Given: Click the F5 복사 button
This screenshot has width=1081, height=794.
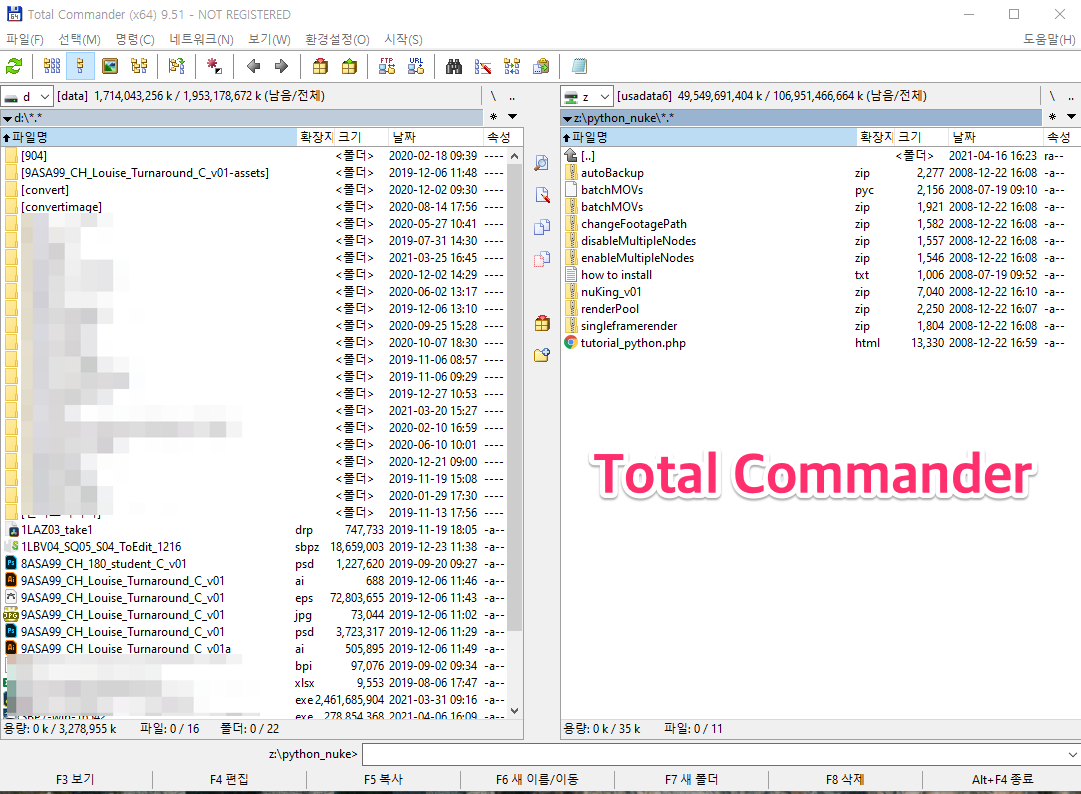Looking at the screenshot, I should click(x=381, y=779).
